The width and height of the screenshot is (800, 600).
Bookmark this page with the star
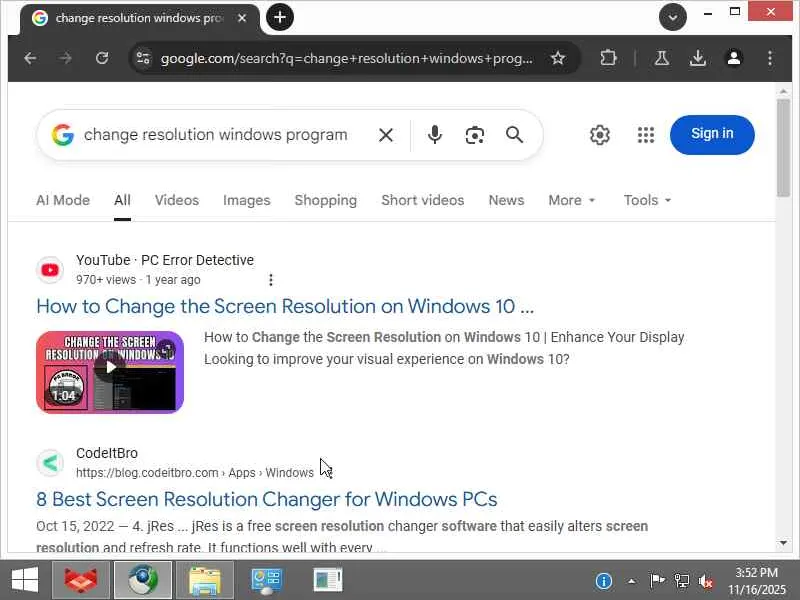coord(558,58)
